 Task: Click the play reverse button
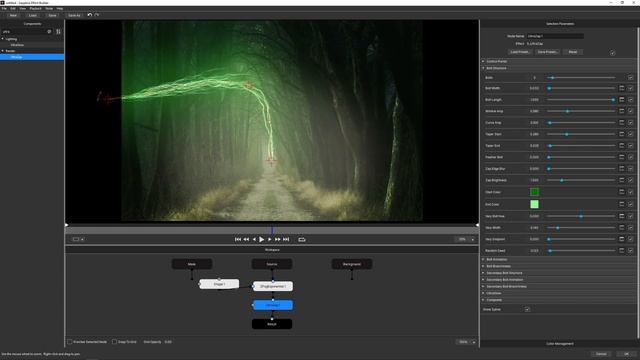click(254, 240)
